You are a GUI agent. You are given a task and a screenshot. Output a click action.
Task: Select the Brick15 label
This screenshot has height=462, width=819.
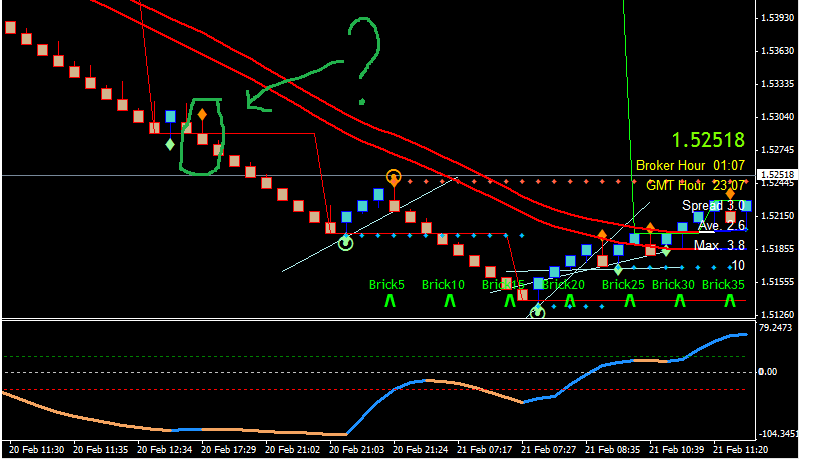tap(503, 285)
